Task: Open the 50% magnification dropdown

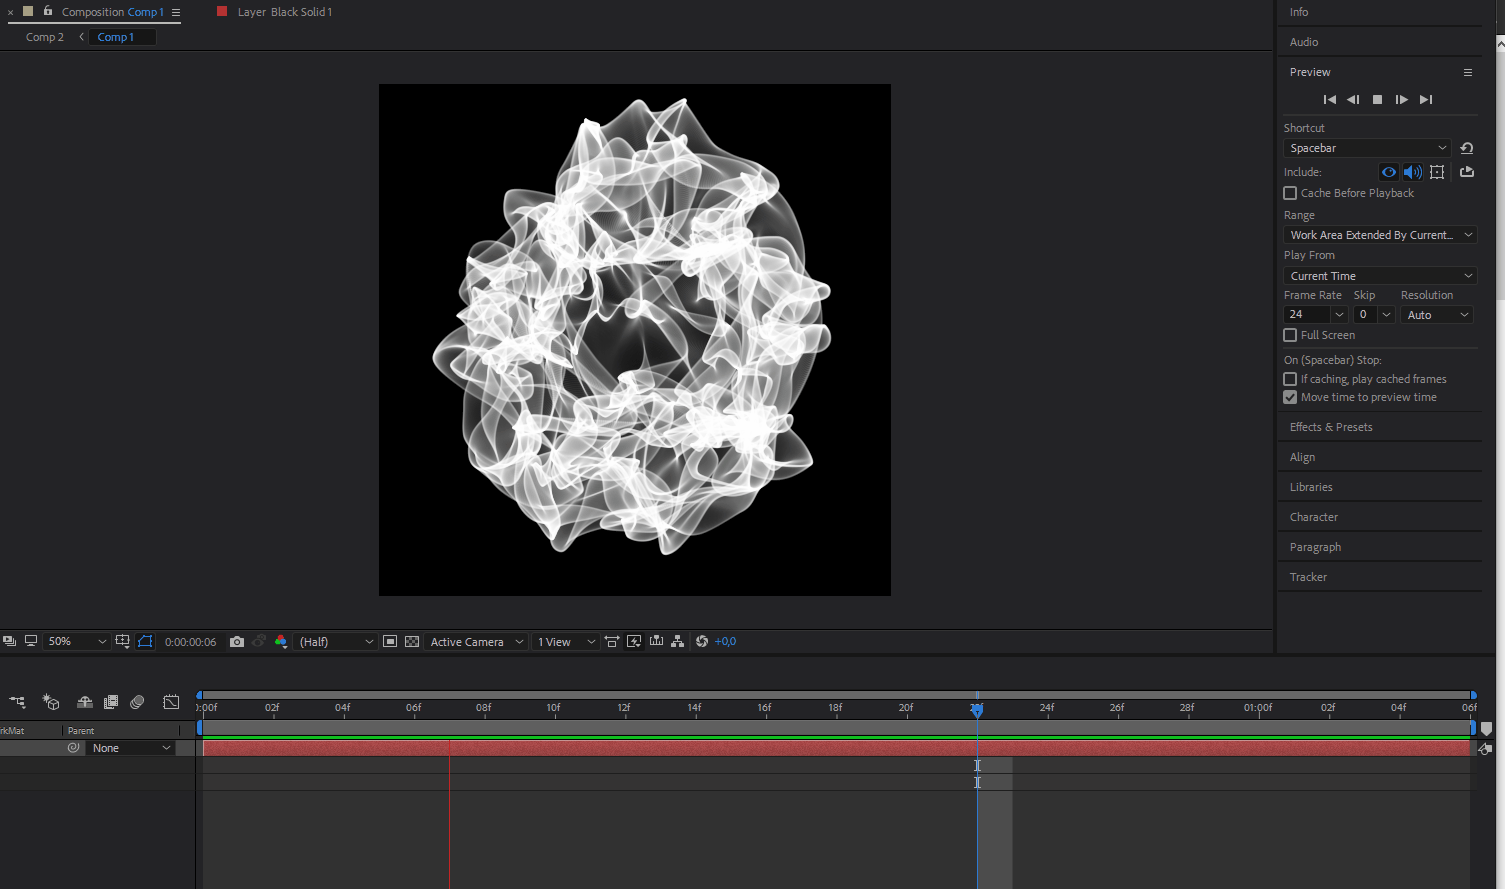Action: 77,642
